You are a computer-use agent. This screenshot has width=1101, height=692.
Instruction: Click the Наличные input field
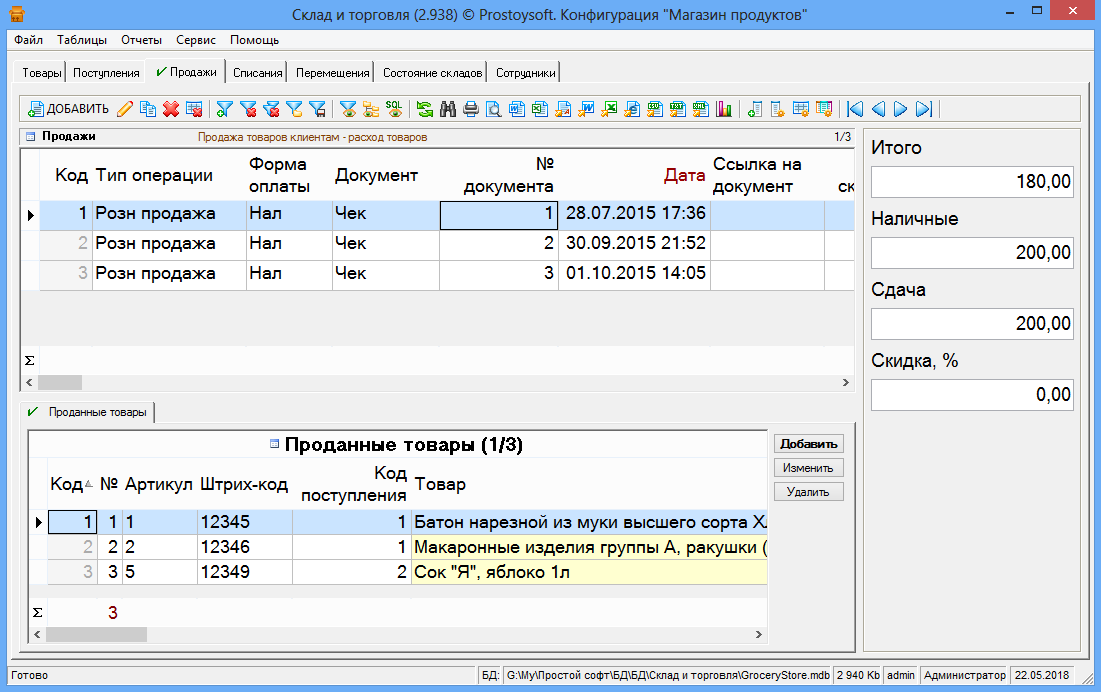pyautogui.click(x=972, y=253)
